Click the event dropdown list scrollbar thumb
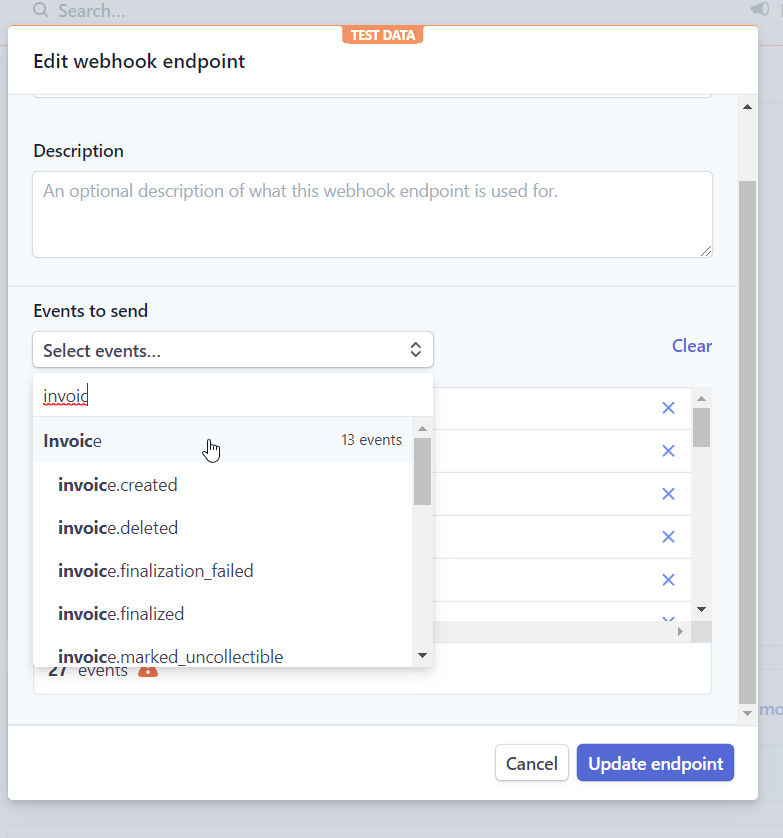The height and width of the screenshot is (838, 783). tap(422, 471)
